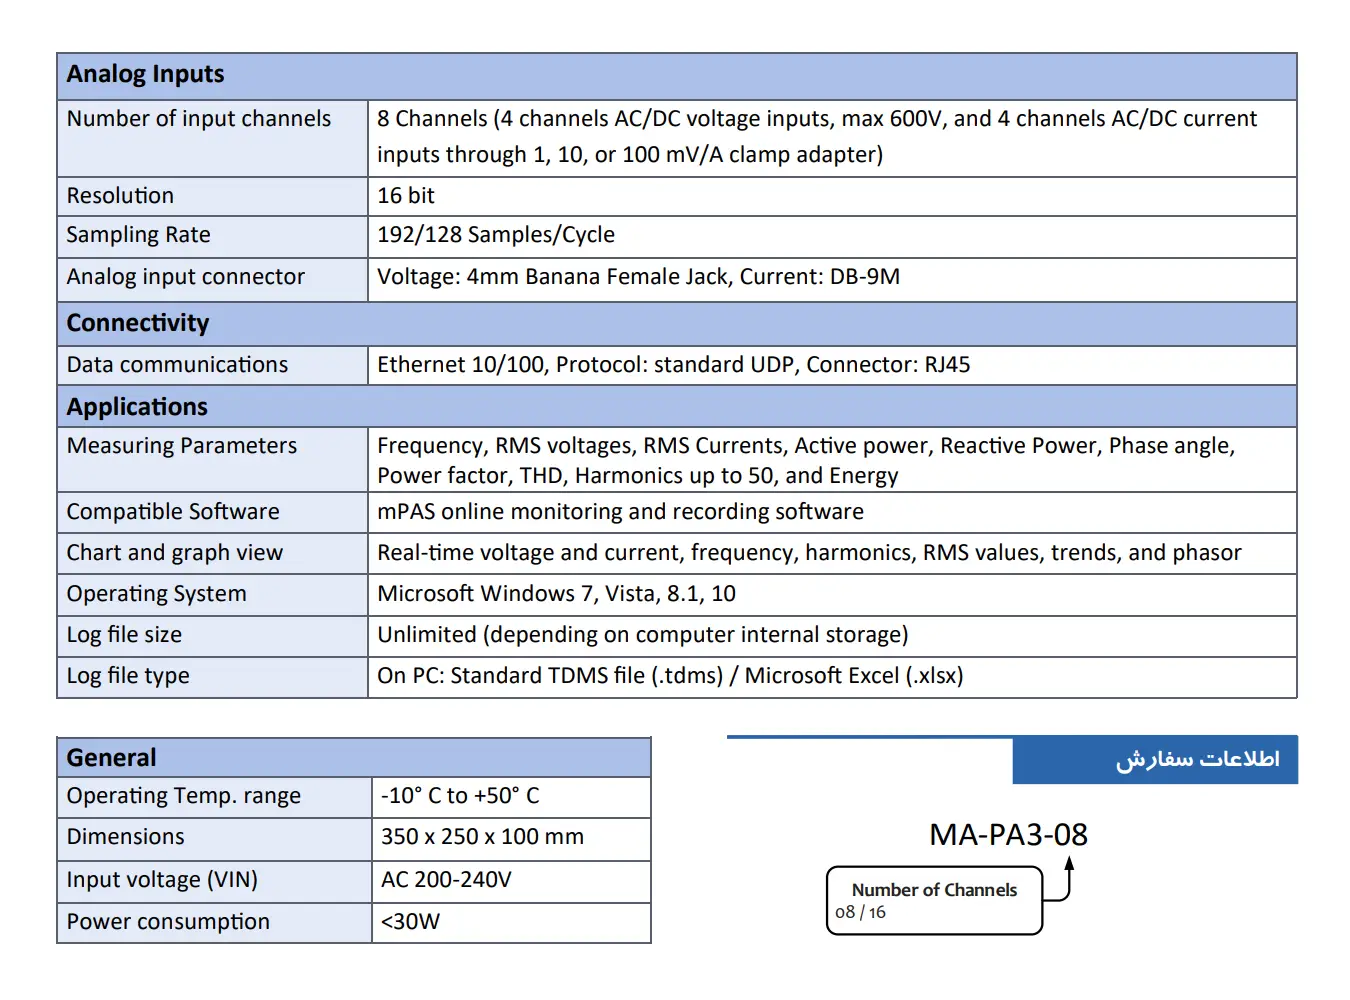Select the Sampling Rate label
The width and height of the screenshot is (1350, 1000).
(139, 235)
